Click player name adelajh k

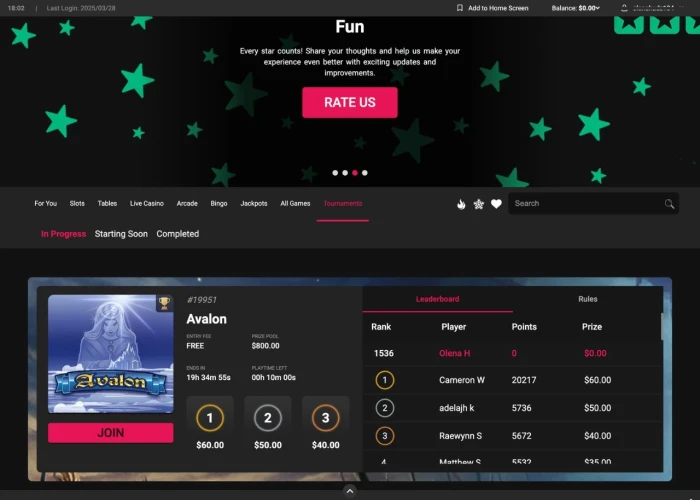click(456, 408)
